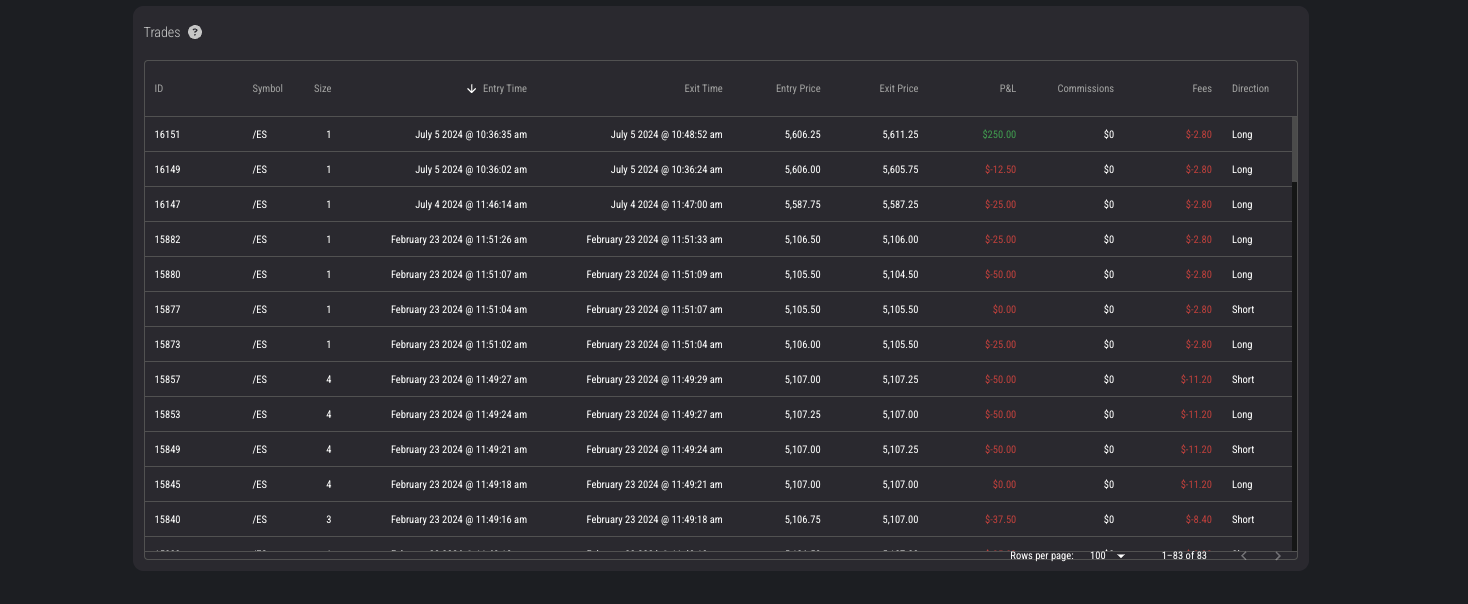This screenshot has width=1468, height=604.
Task: Click the Exit Price column header
Action: tap(898, 89)
